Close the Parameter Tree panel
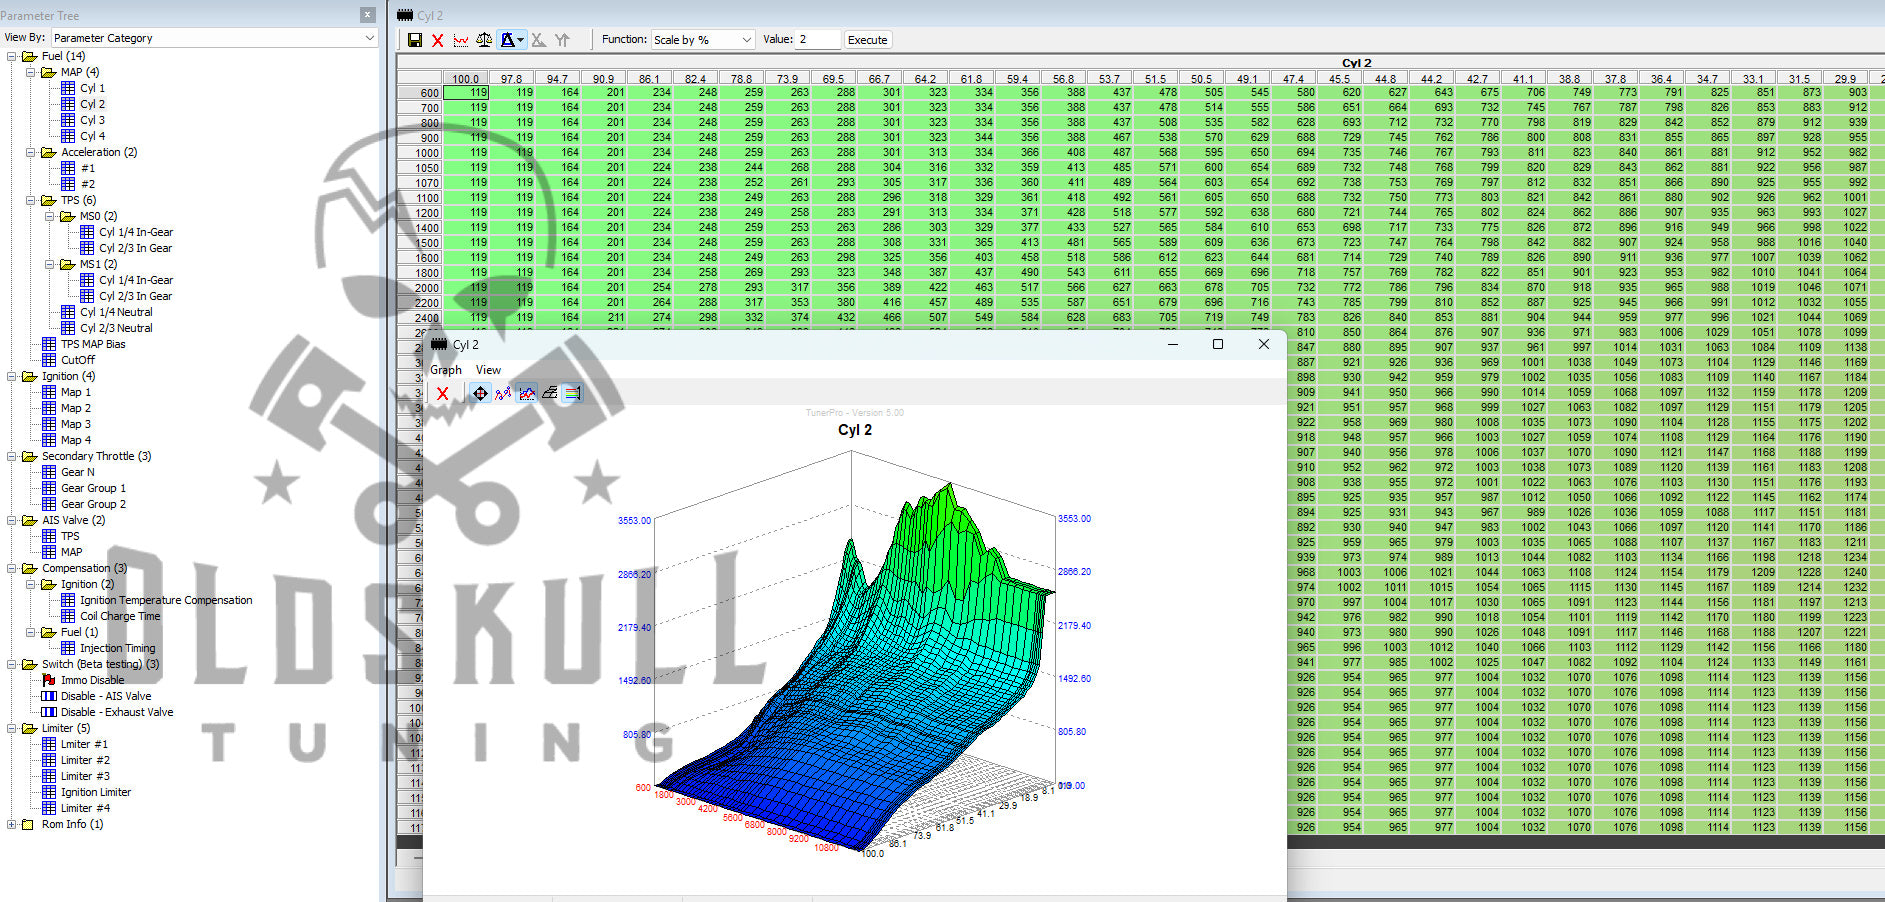Image resolution: width=1885 pixels, height=902 pixels. click(x=367, y=15)
